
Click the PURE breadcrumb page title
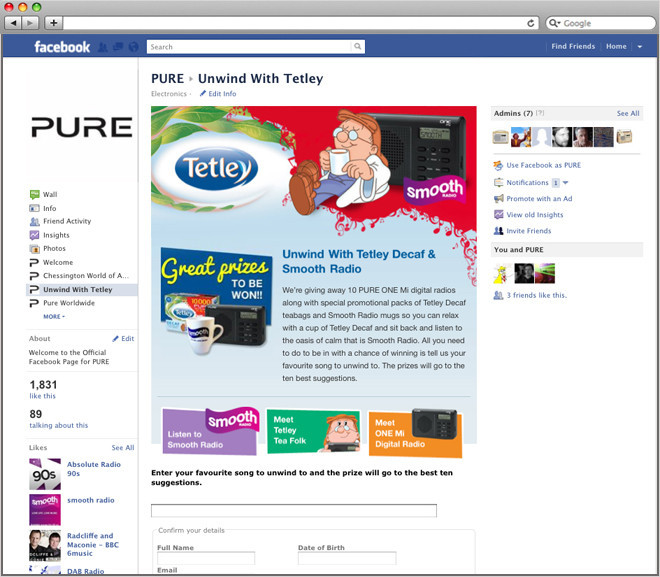click(x=168, y=79)
